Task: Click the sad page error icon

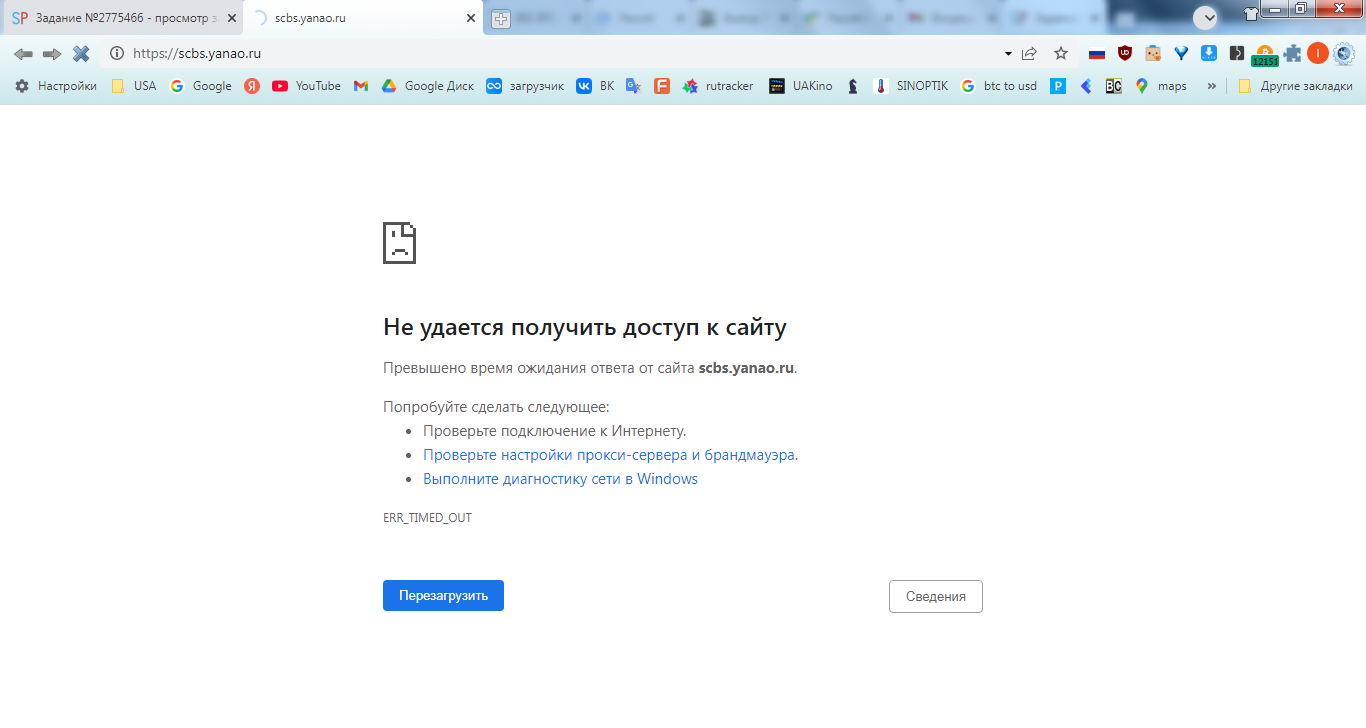Action: [x=399, y=243]
